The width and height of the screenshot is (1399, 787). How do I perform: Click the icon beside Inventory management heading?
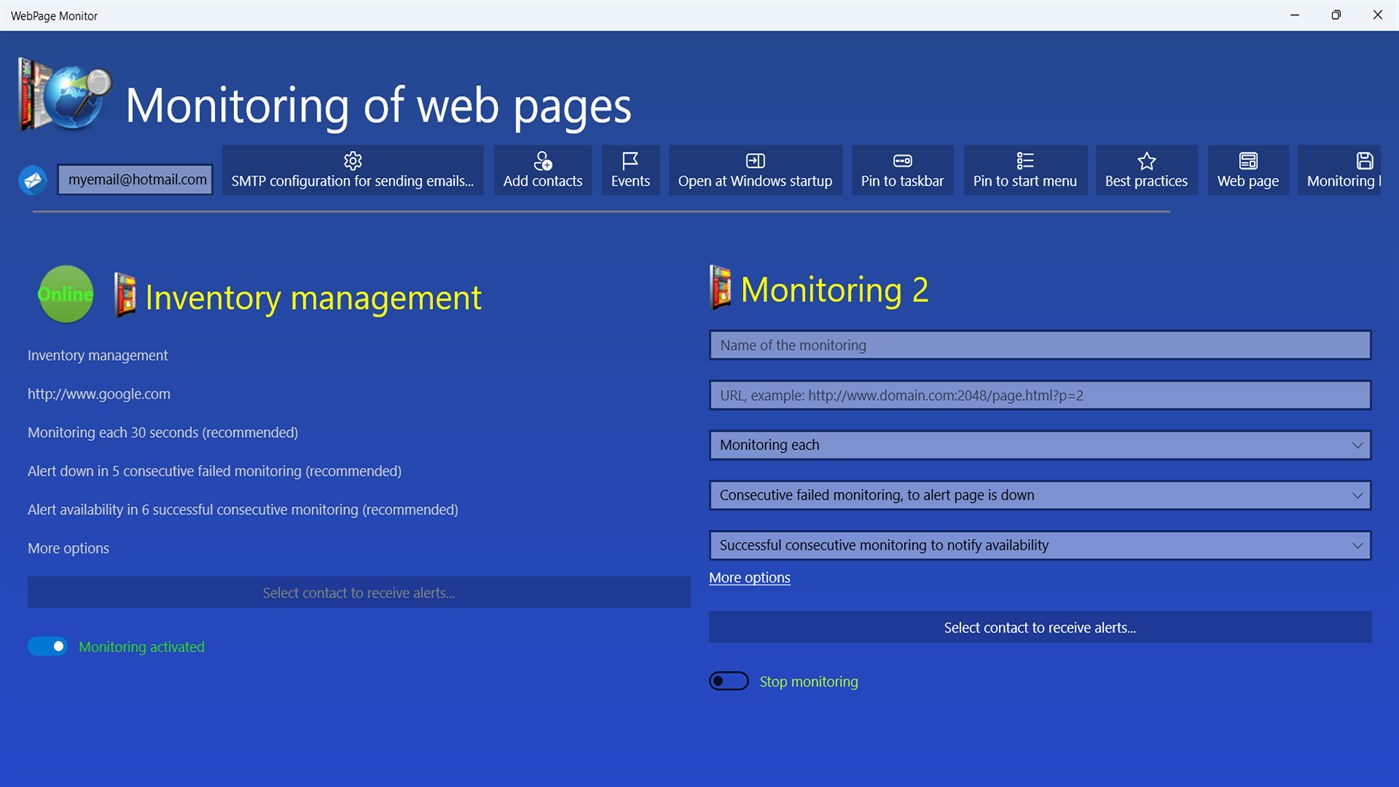click(125, 295)
